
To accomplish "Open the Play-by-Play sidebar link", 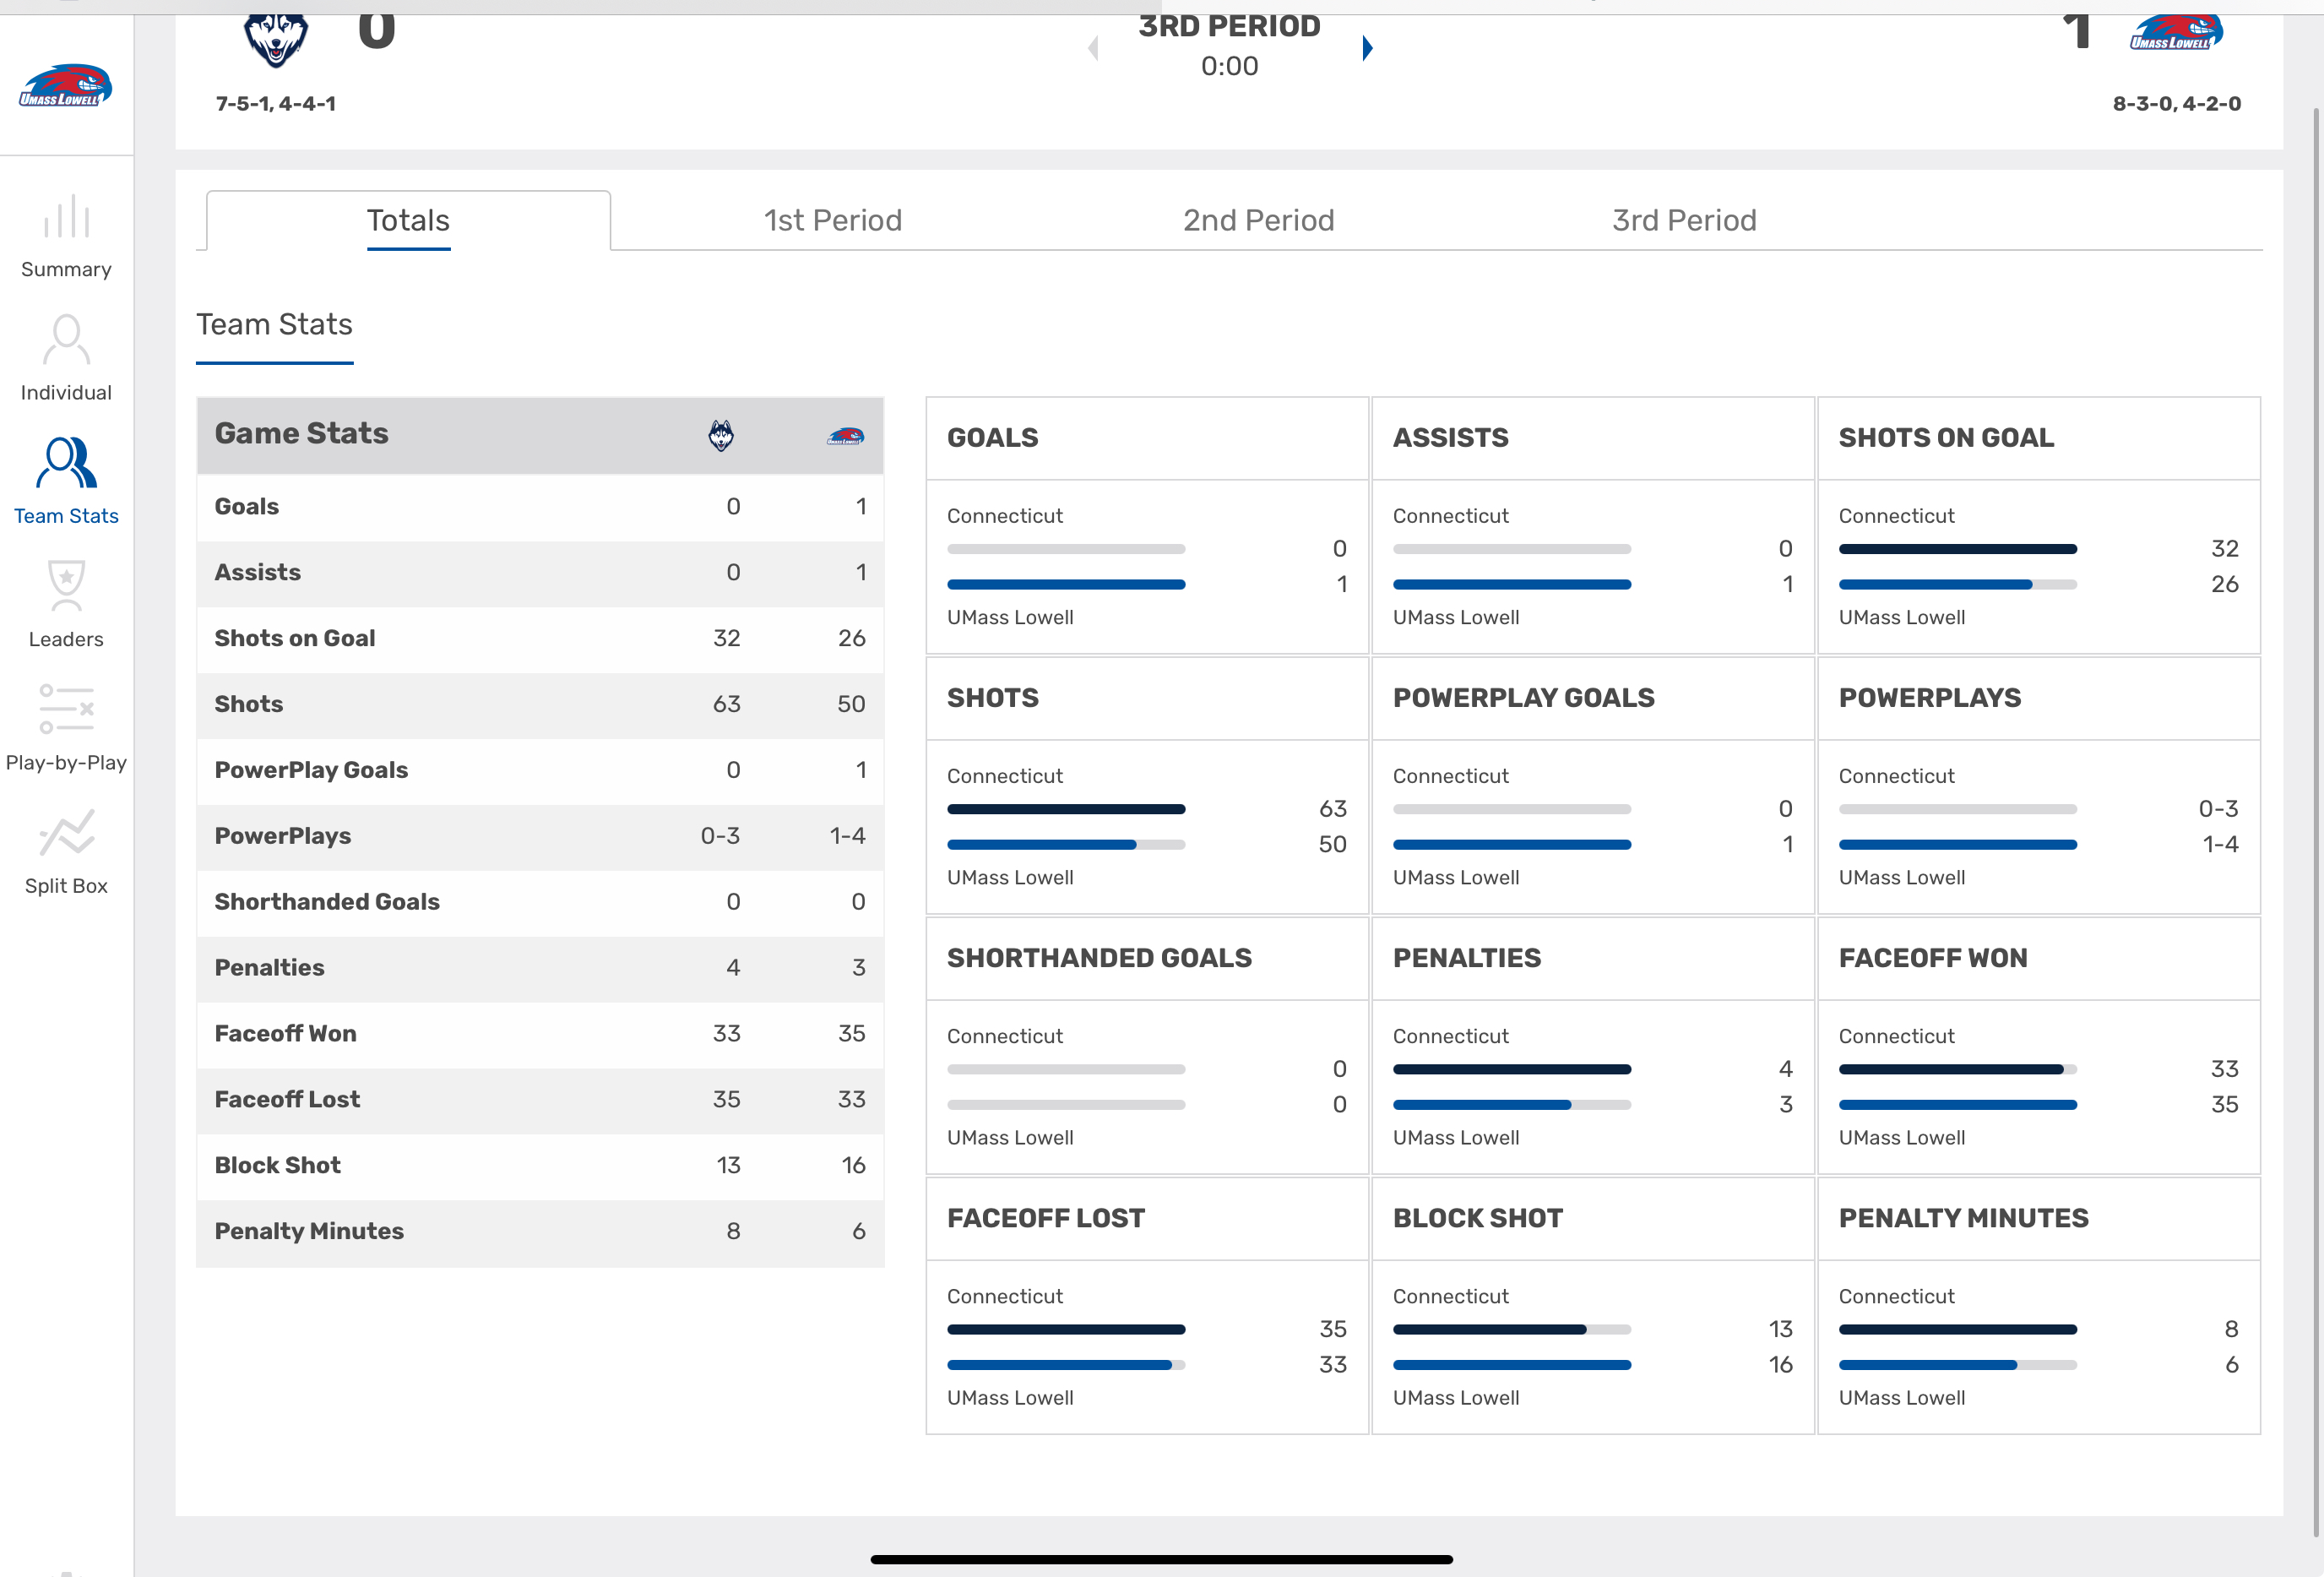I will (x=66, y=763).
